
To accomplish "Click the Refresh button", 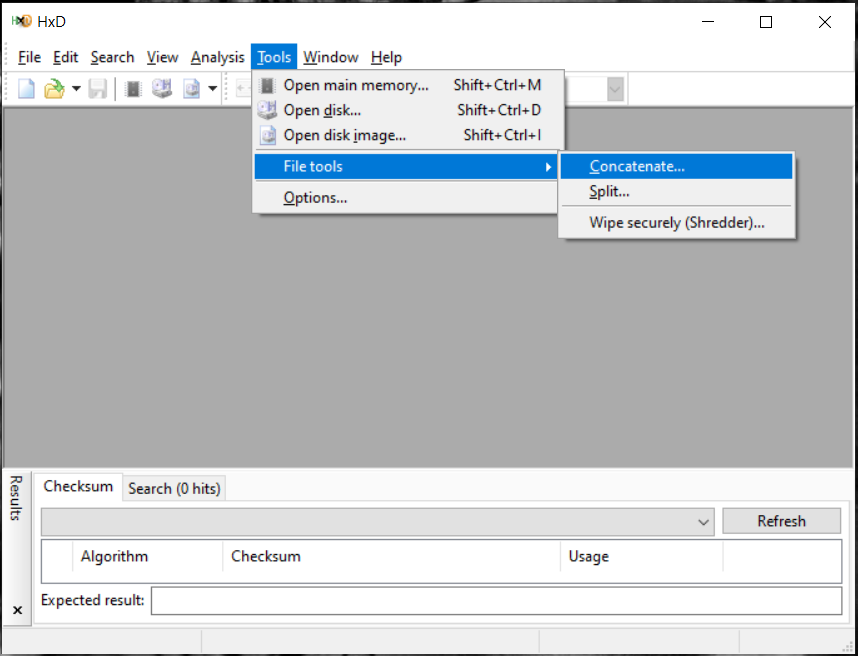I will pos(781,521).
